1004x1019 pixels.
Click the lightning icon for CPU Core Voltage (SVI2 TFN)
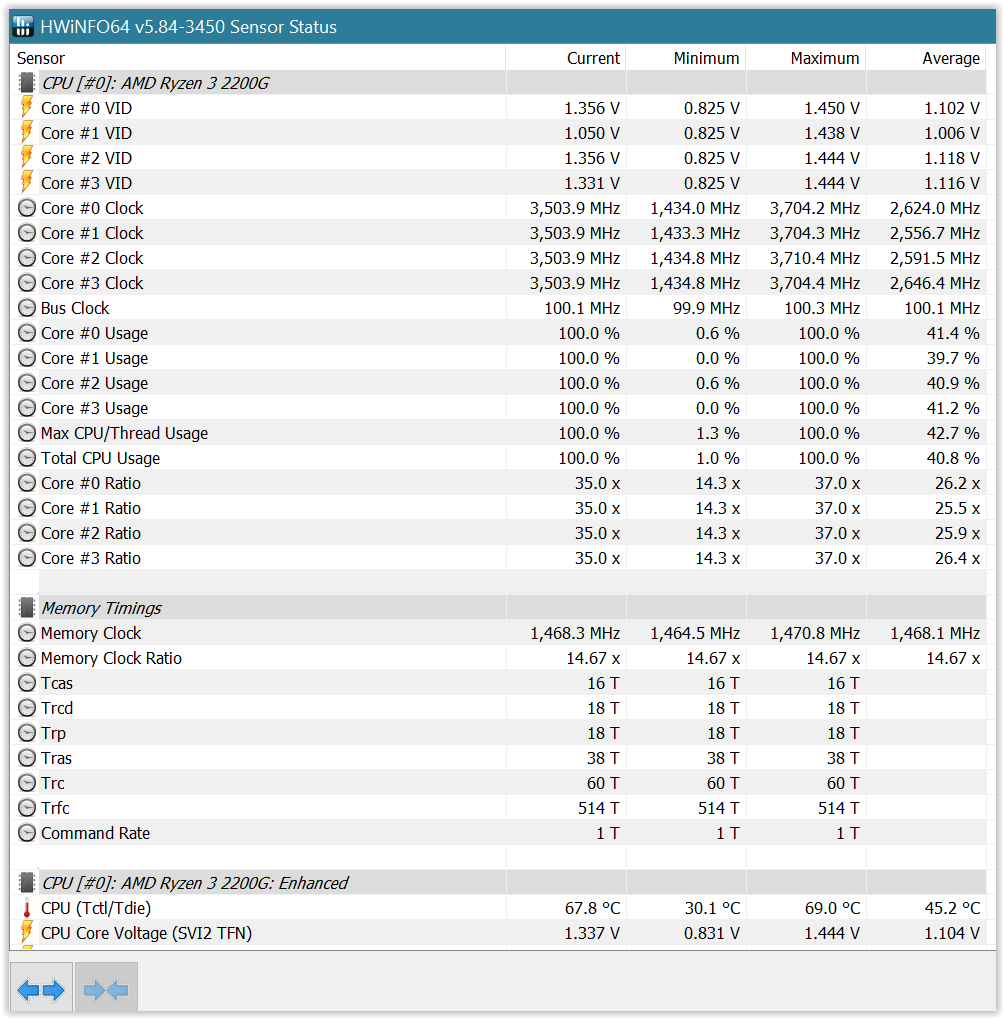27,933
